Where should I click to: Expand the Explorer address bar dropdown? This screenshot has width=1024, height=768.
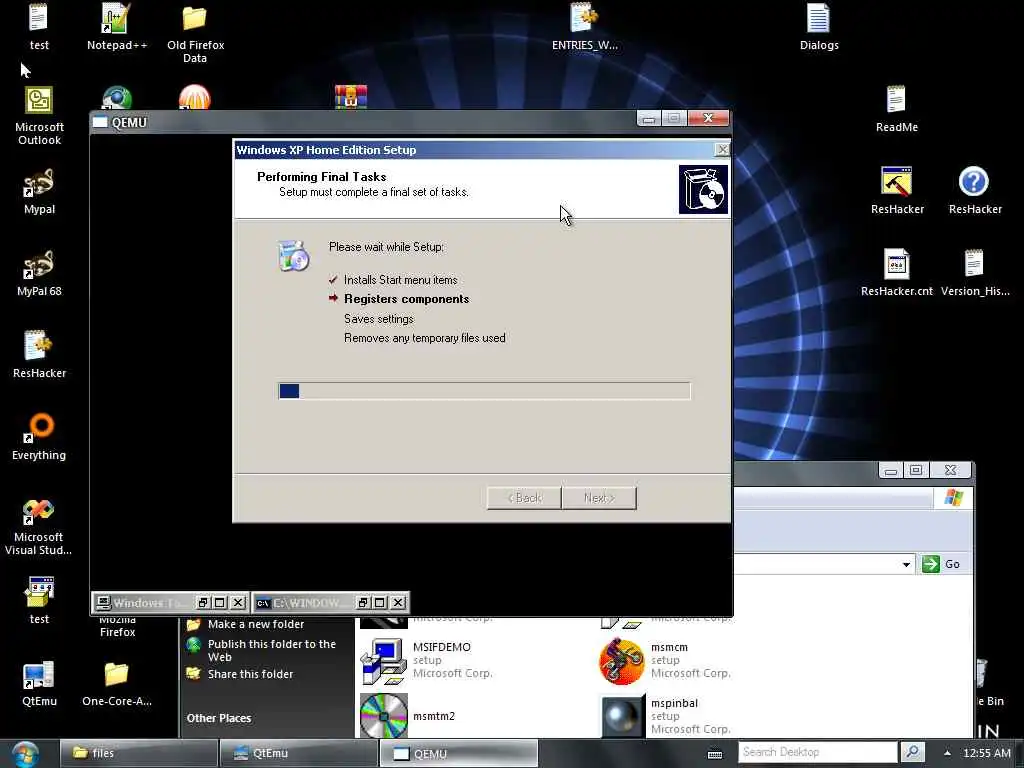tap(906, 564)
